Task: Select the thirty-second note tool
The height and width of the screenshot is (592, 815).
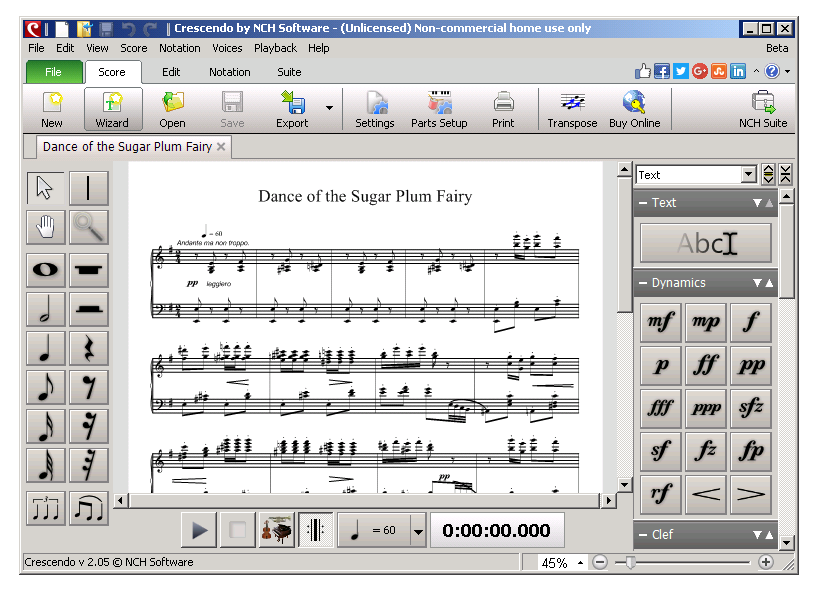Action: click(46, 465)
